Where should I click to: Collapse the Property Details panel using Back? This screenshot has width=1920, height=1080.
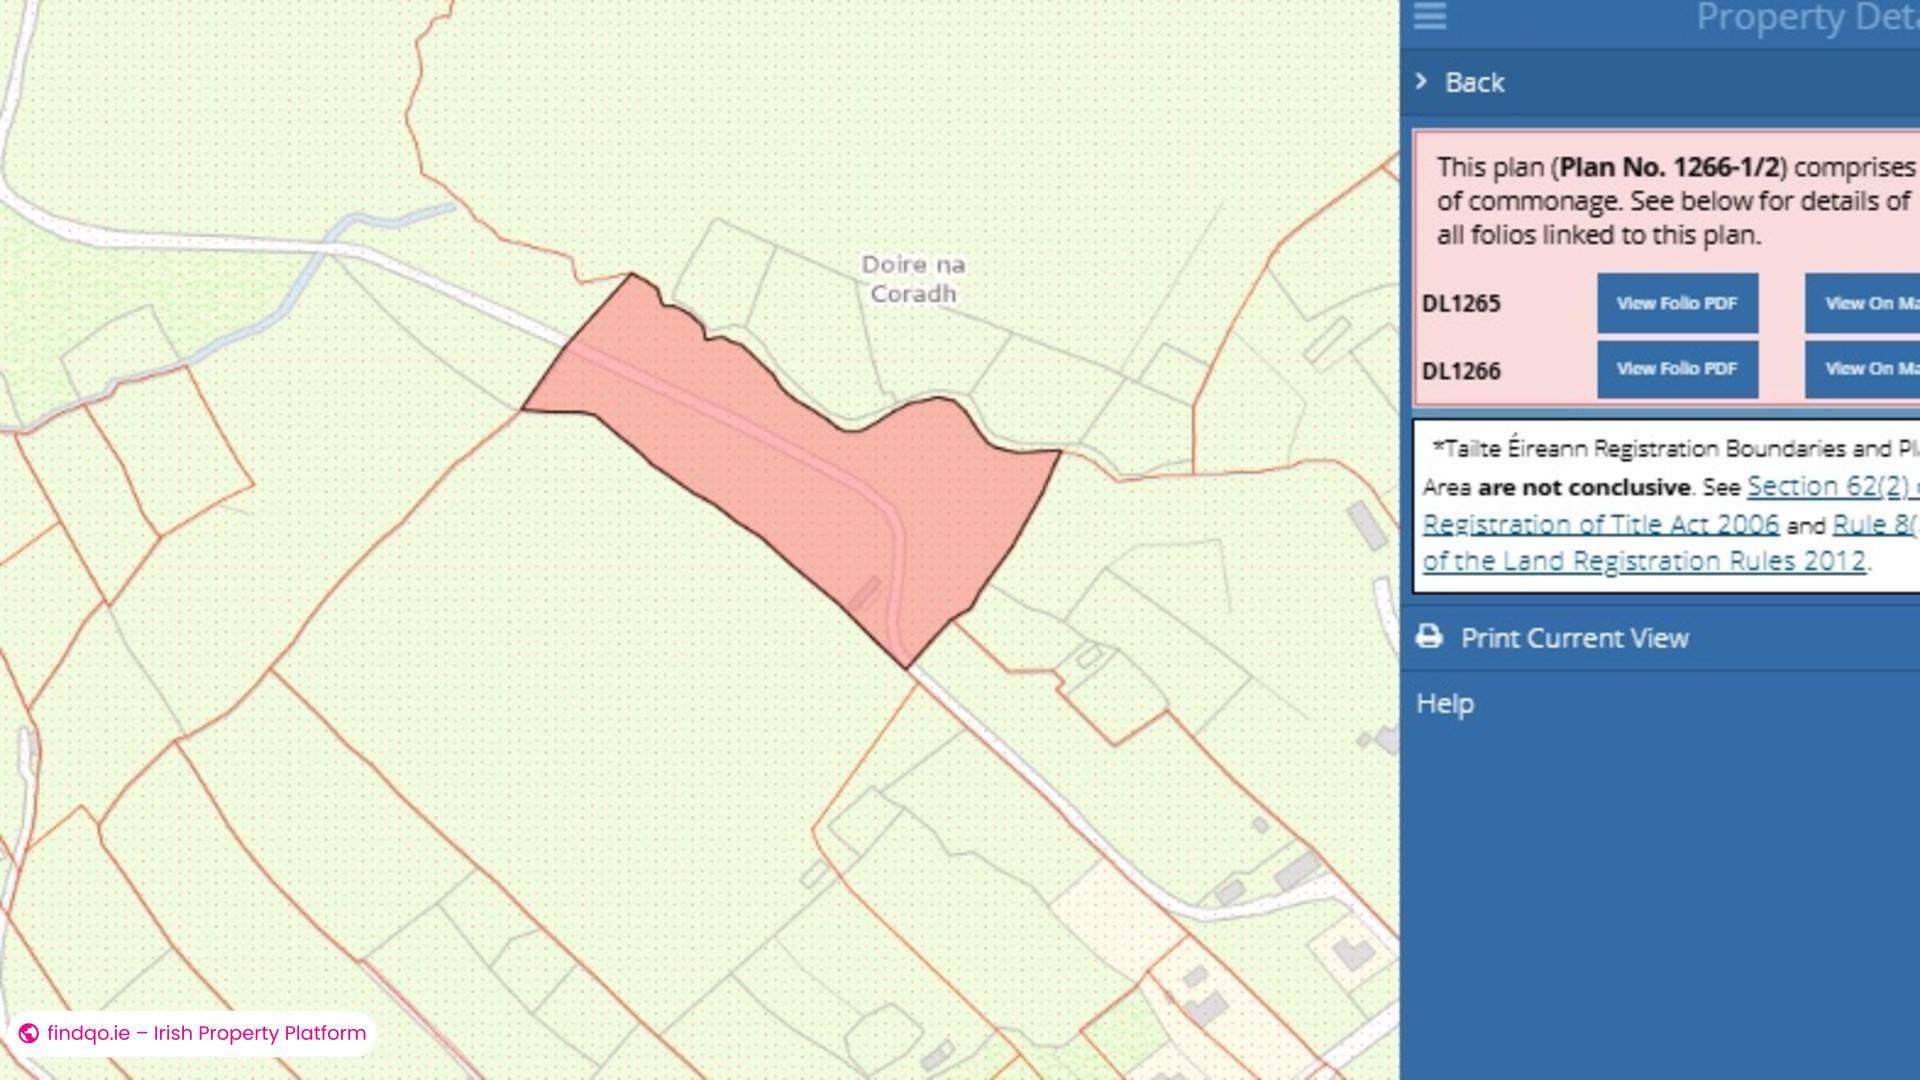coord(1473,83)
